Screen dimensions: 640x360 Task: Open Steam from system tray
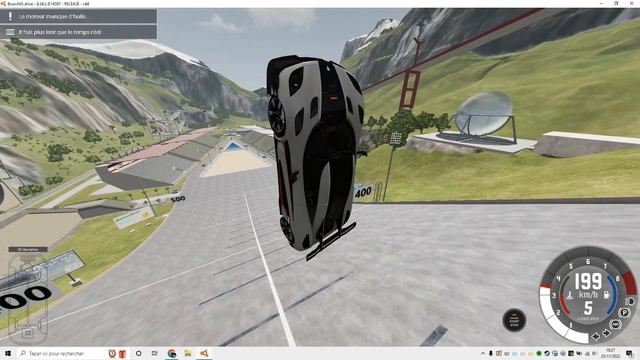pyautogui.click(x=547, y=353)
